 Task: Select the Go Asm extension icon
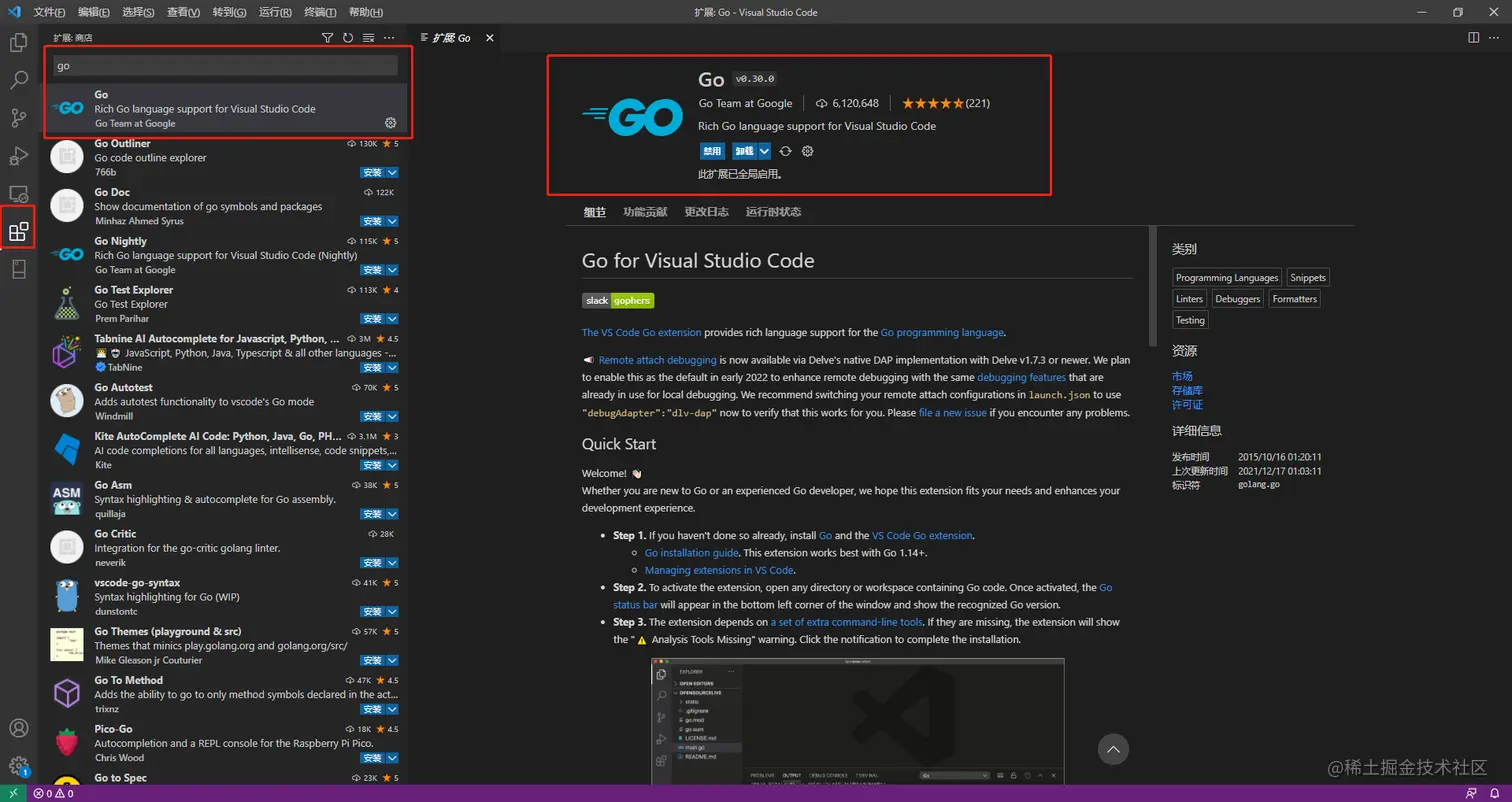click(x=67, y=499)
